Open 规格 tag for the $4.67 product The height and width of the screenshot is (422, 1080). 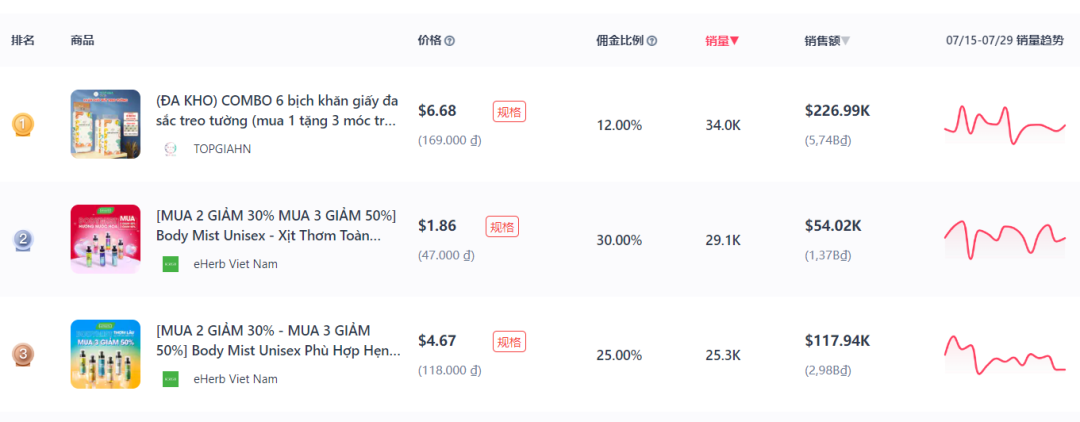click(509, 342)
